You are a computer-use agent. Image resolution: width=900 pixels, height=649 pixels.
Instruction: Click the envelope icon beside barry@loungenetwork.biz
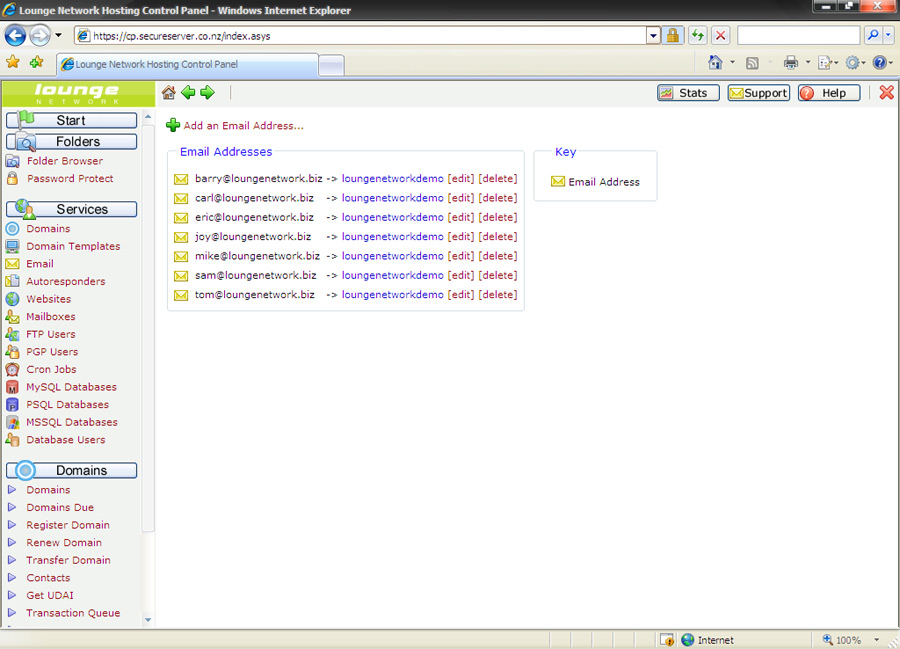point(181,179)
